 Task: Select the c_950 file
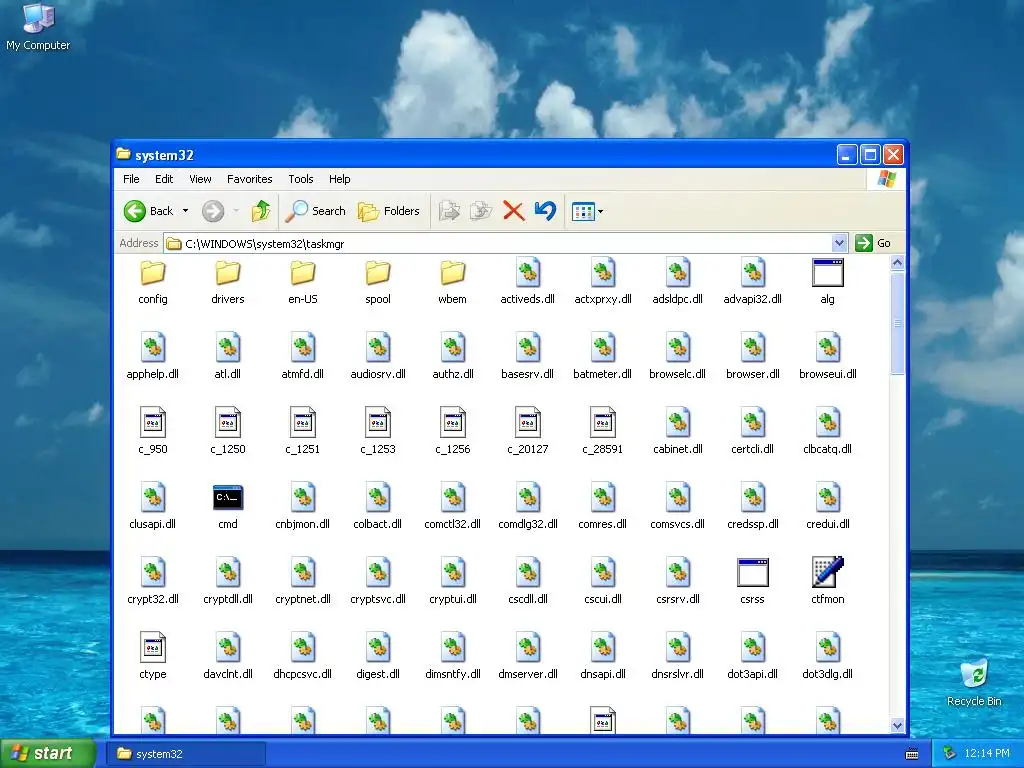[153, 432]
